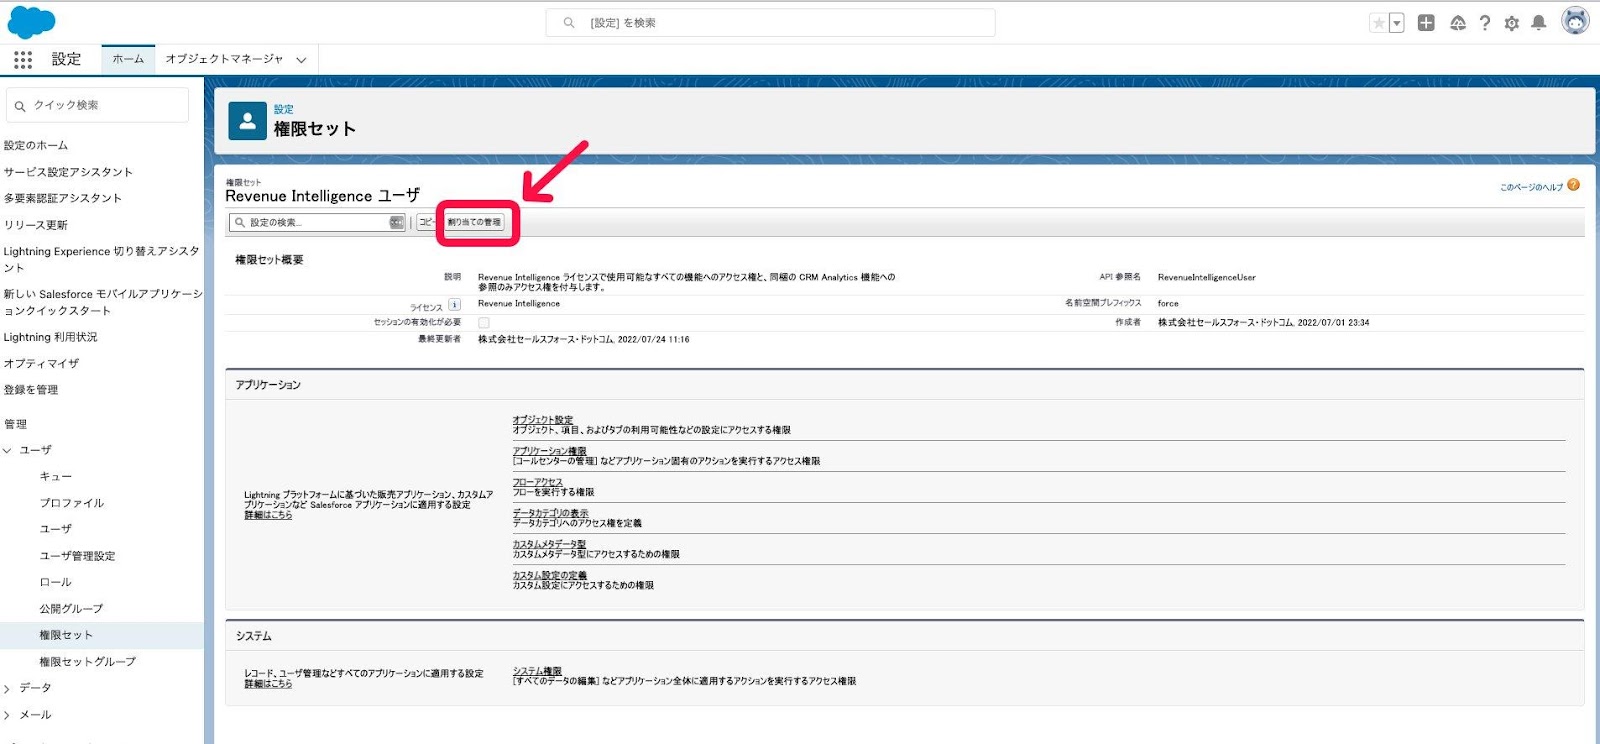Open 登録を管理 in the sidebar

click(31, 390)
